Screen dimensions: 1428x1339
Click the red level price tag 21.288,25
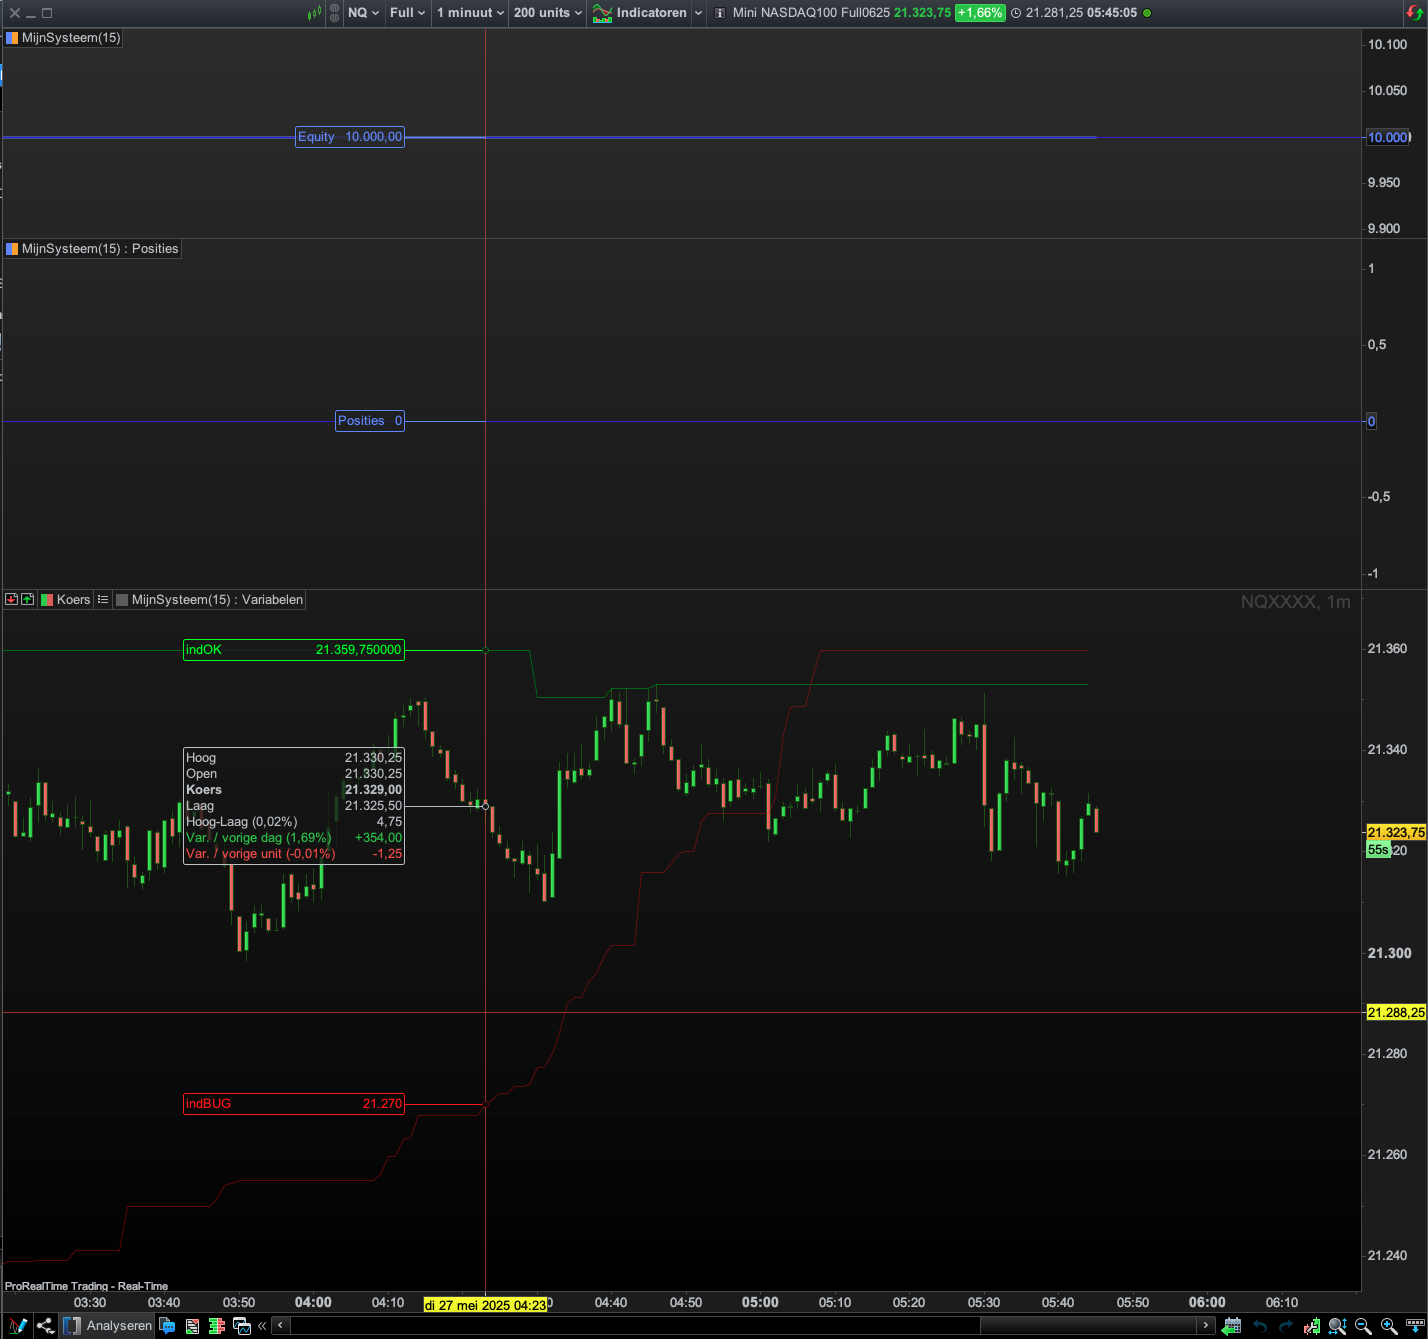click(1396, 1013)
